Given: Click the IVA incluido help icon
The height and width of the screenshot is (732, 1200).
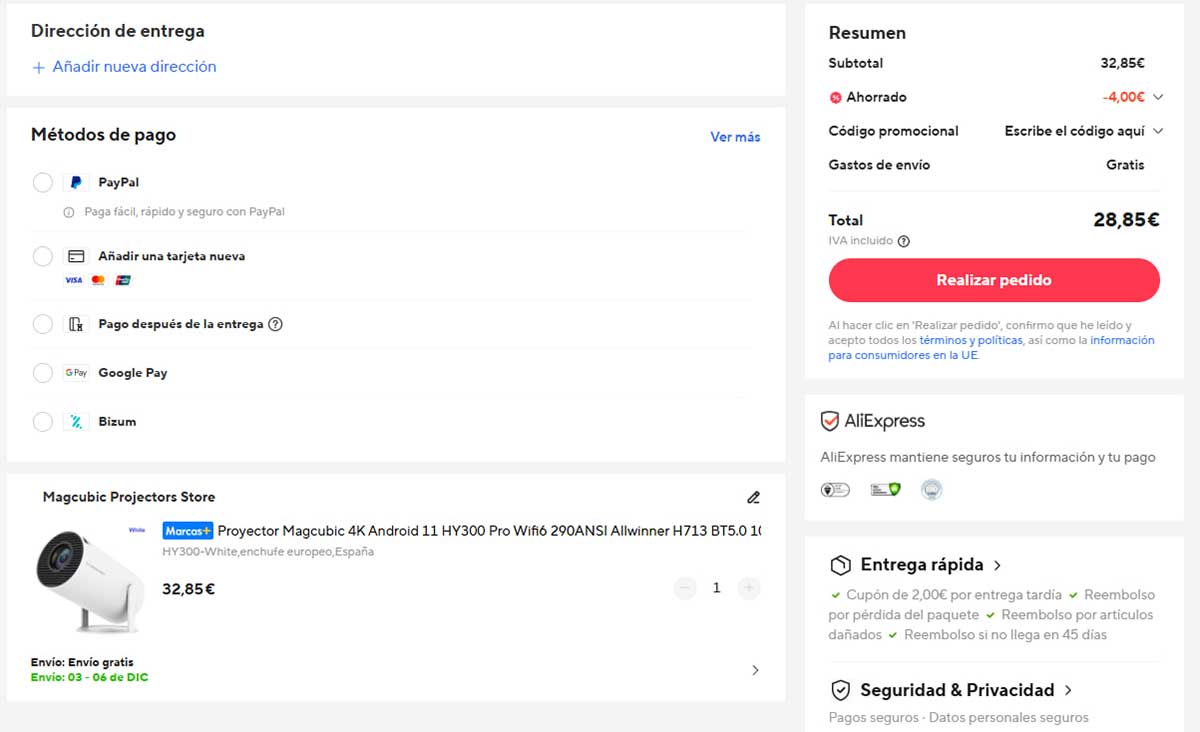Looking at the screenshot, I should [904, 241].
